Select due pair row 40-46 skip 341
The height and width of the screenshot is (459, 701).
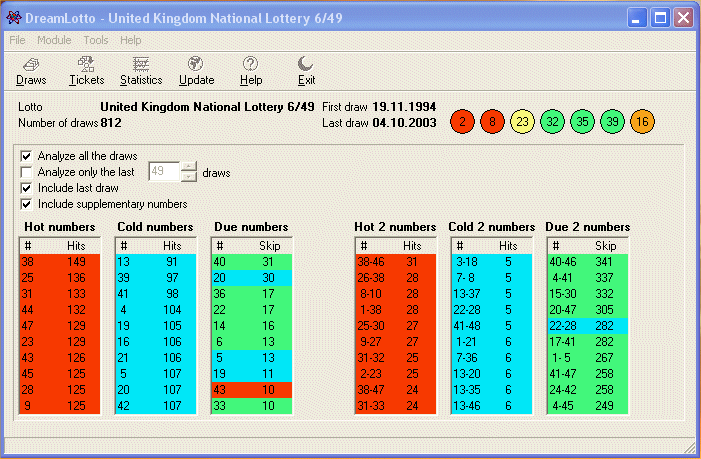click(588, 262)
